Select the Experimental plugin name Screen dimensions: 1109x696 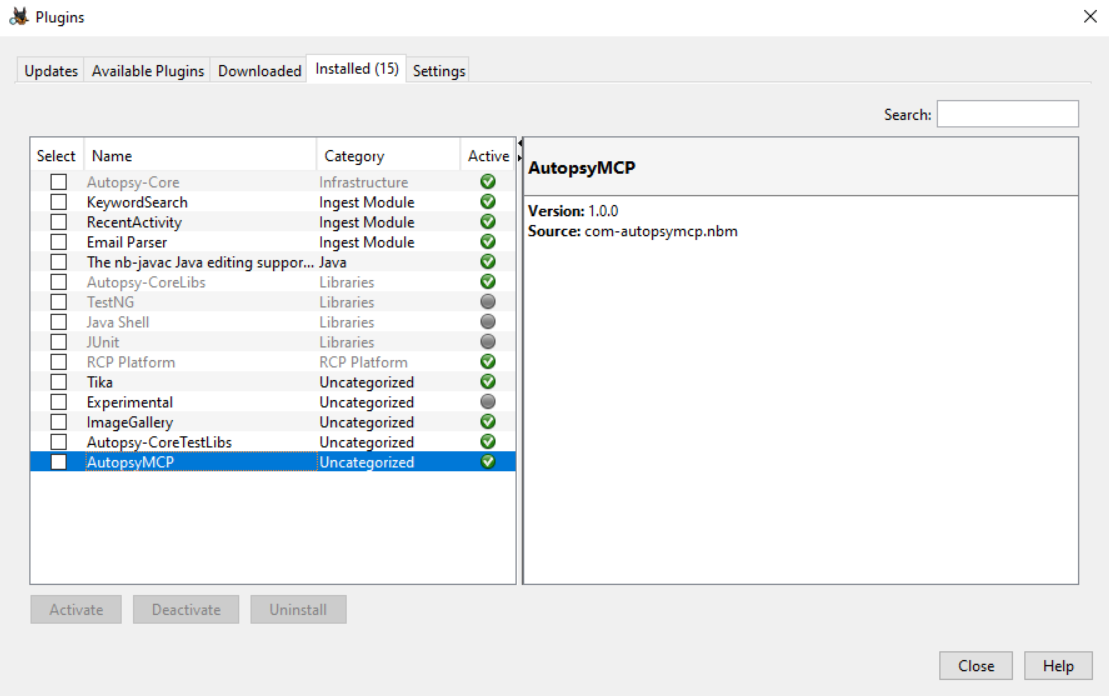pos(129,402)
